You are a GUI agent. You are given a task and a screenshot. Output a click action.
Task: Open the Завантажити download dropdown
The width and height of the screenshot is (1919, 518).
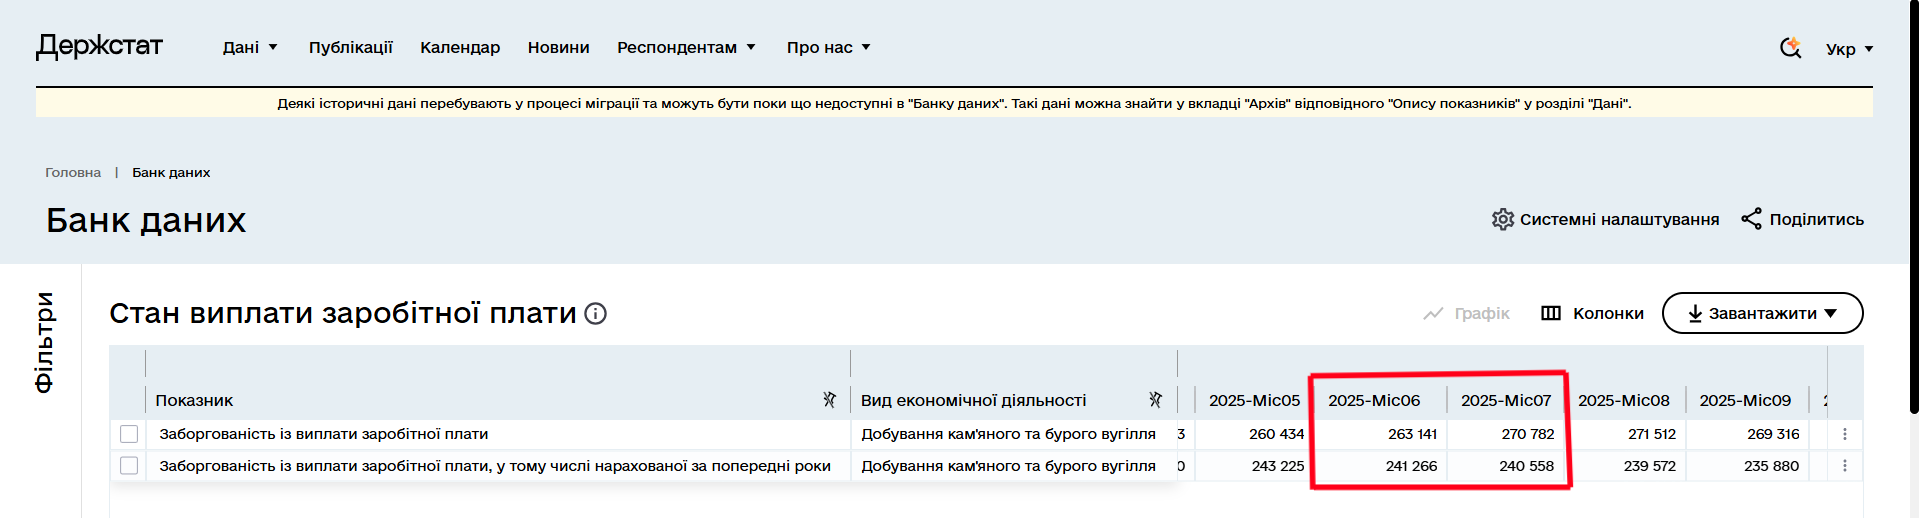click(x=1762, y=313)
